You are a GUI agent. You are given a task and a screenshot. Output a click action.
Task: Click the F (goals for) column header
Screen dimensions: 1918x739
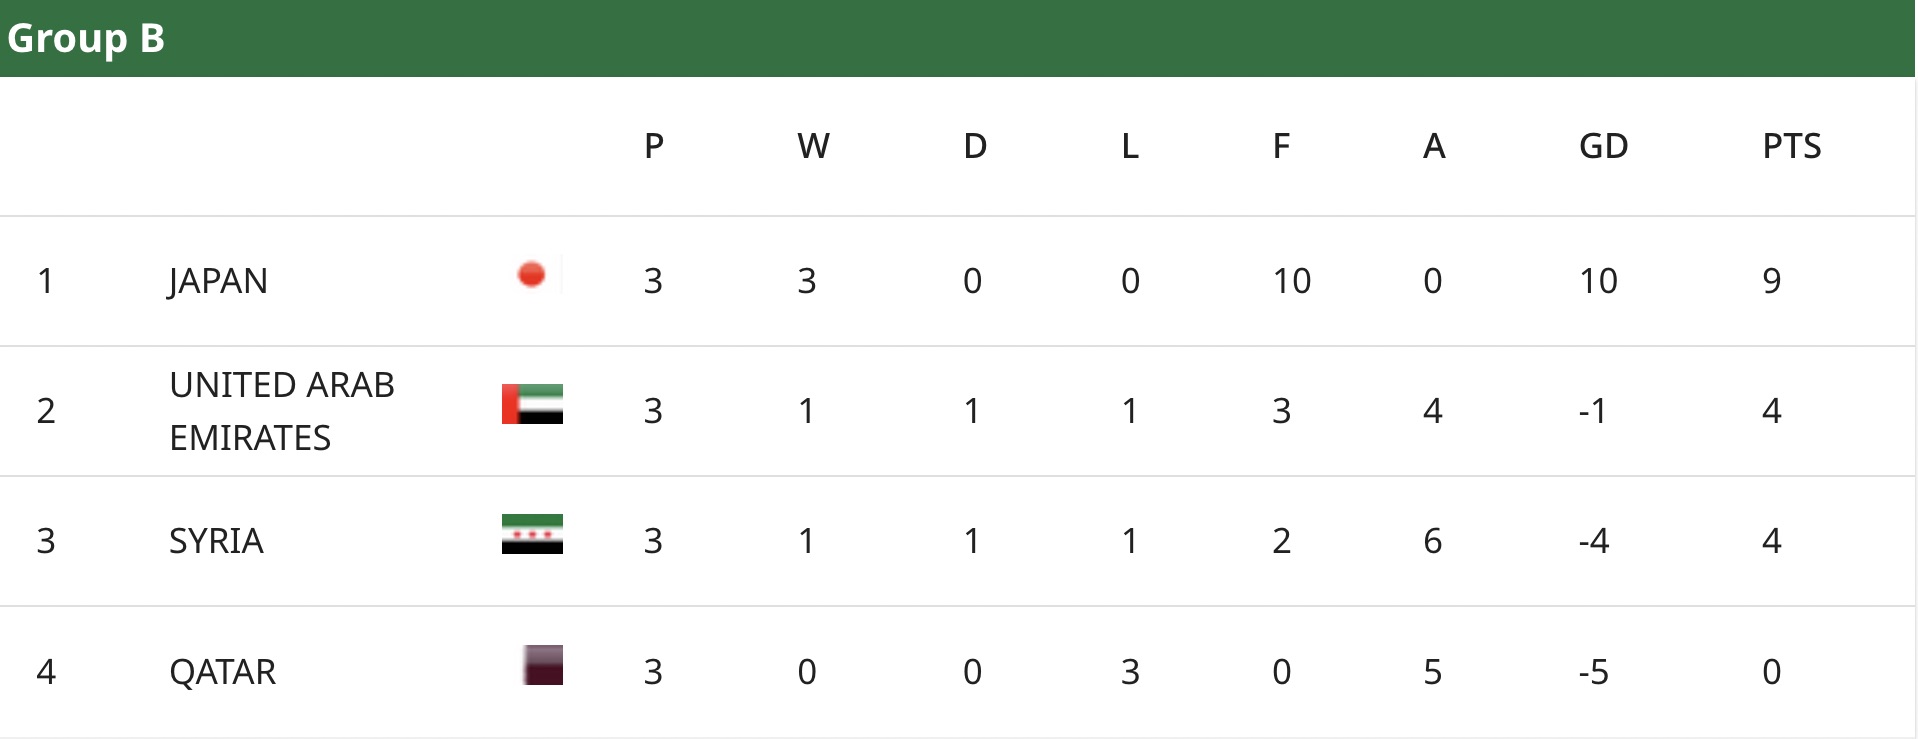tap(1281, 146)
